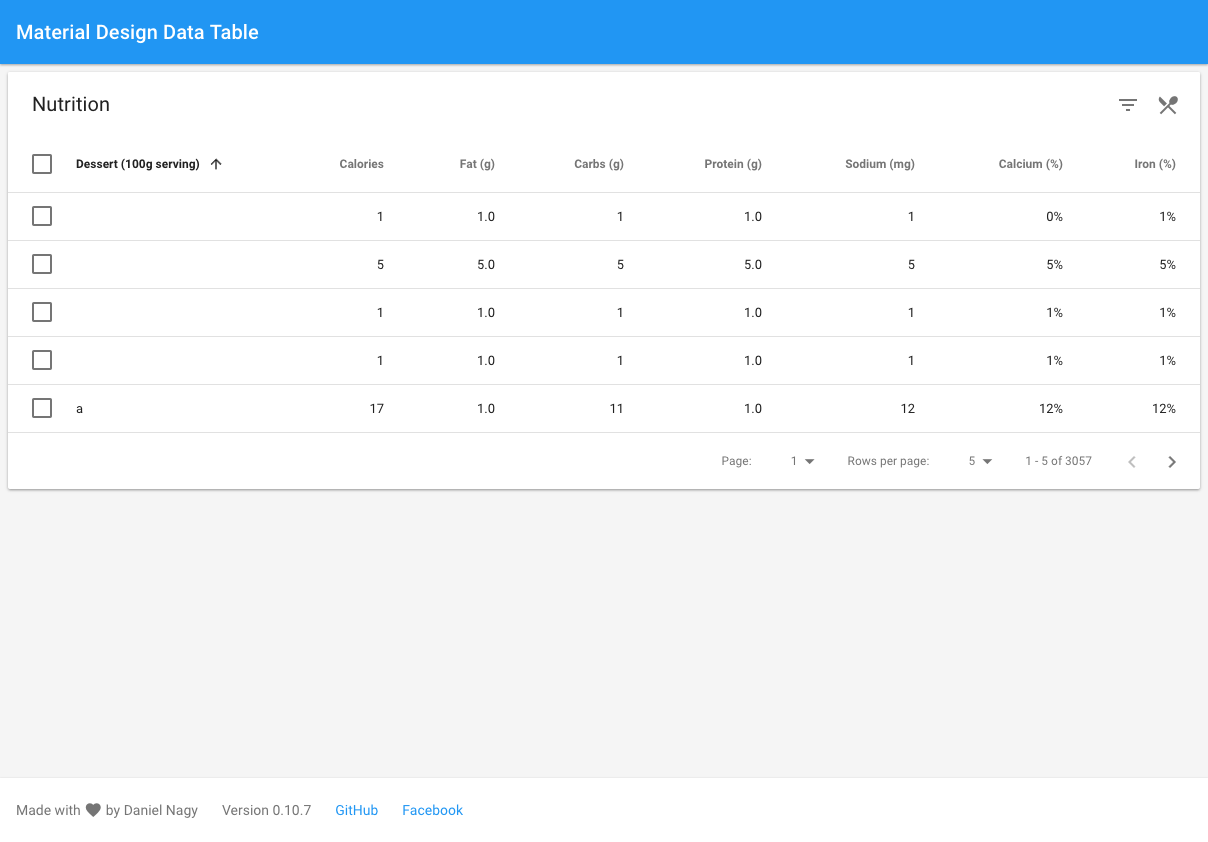The image size is (1208, 842).
Task: Open the Rows per page dropdown
Action: tap(979, 461)
